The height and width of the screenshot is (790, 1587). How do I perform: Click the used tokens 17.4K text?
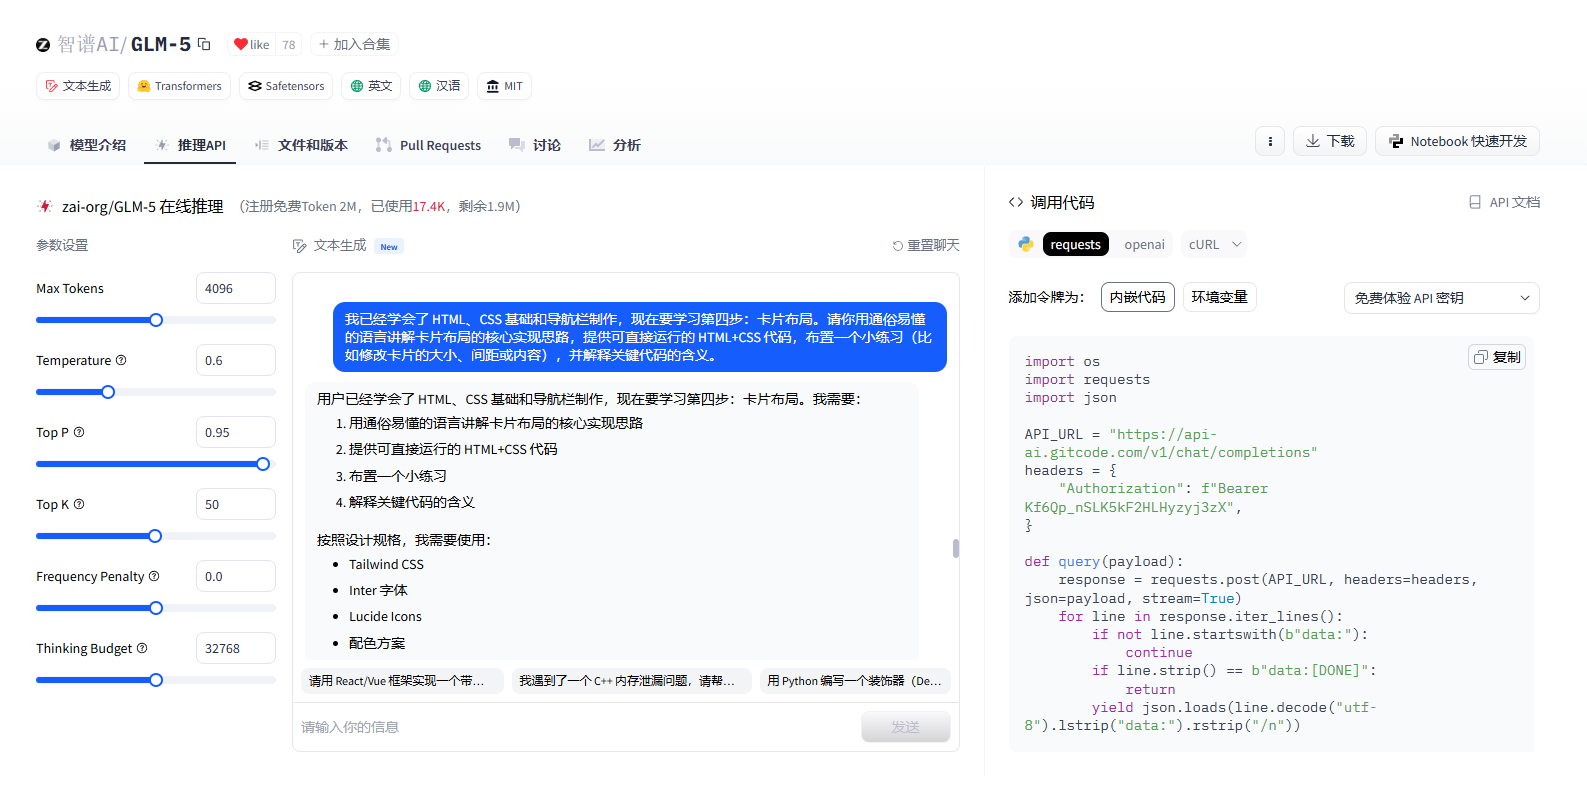tap(429, 206)
